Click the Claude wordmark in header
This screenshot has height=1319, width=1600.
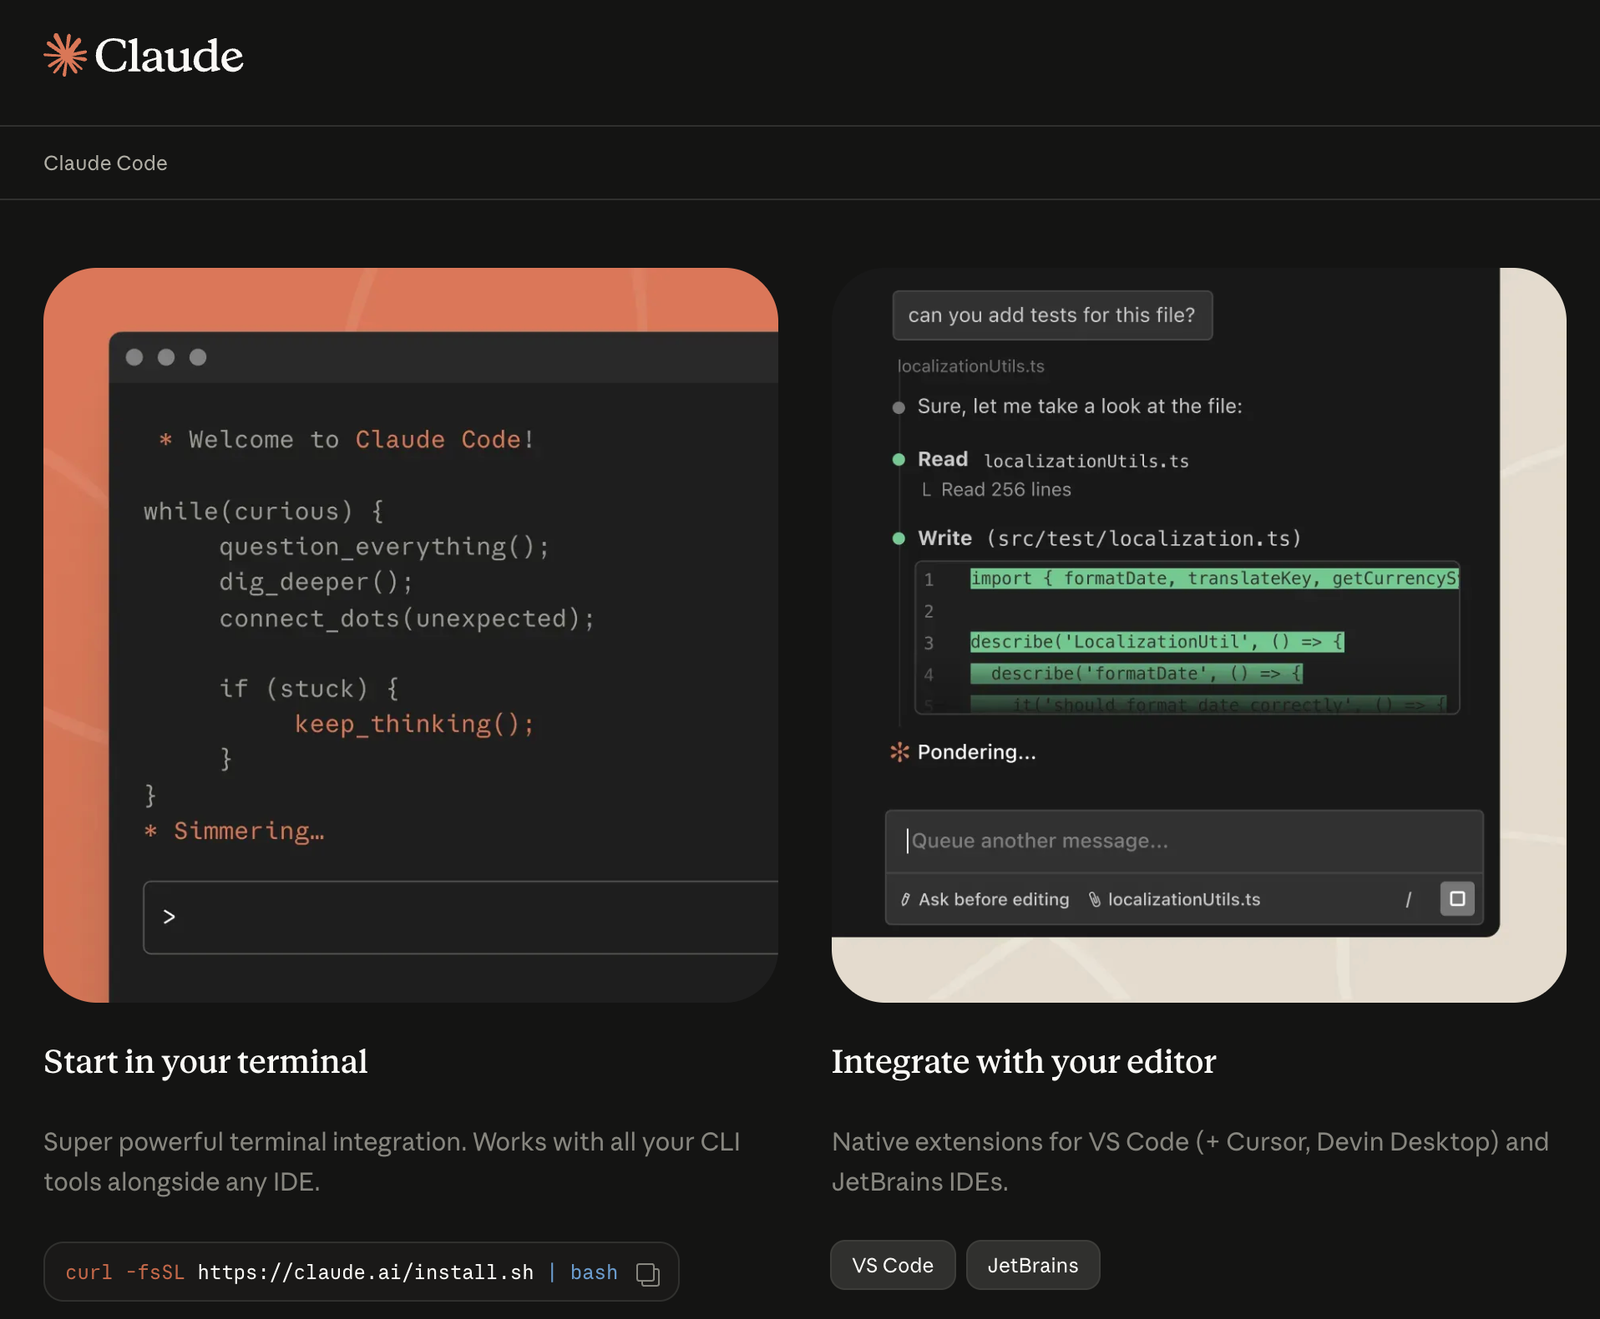point(169,56)
